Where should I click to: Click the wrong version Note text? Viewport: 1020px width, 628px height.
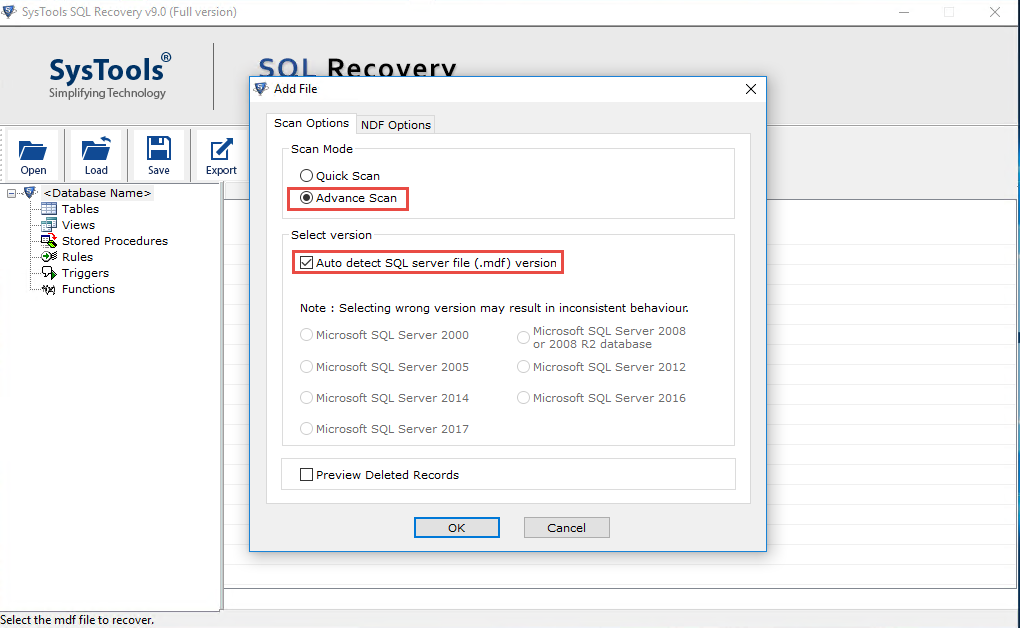(x=494, y=308)
